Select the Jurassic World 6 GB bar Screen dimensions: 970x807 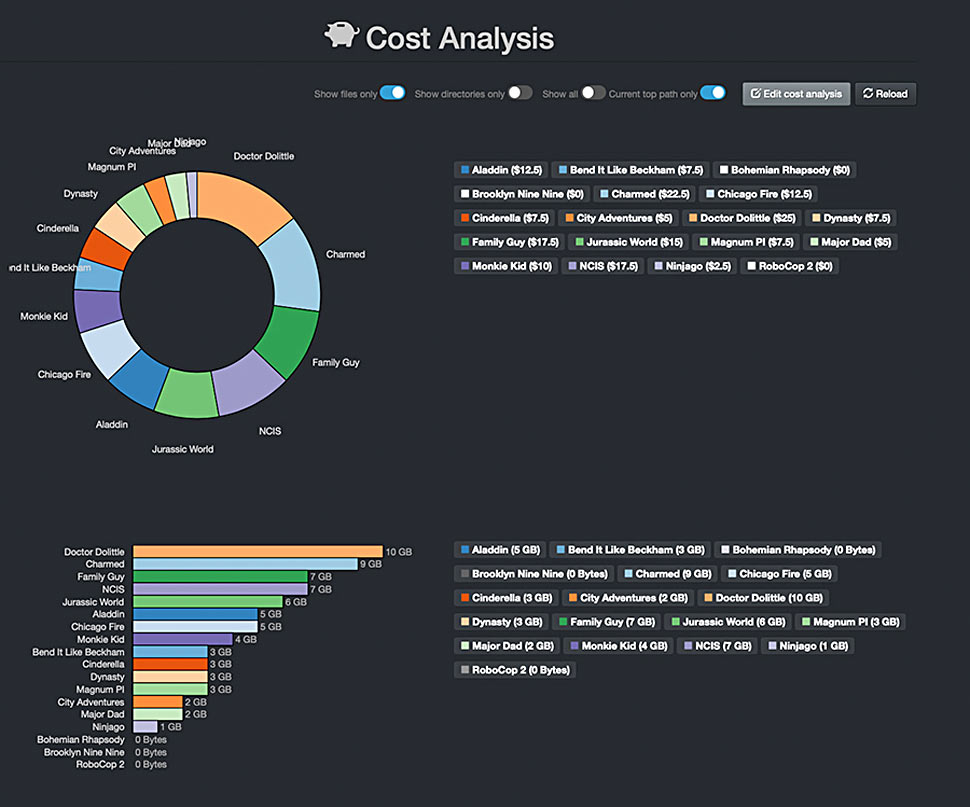click(208, 602)
